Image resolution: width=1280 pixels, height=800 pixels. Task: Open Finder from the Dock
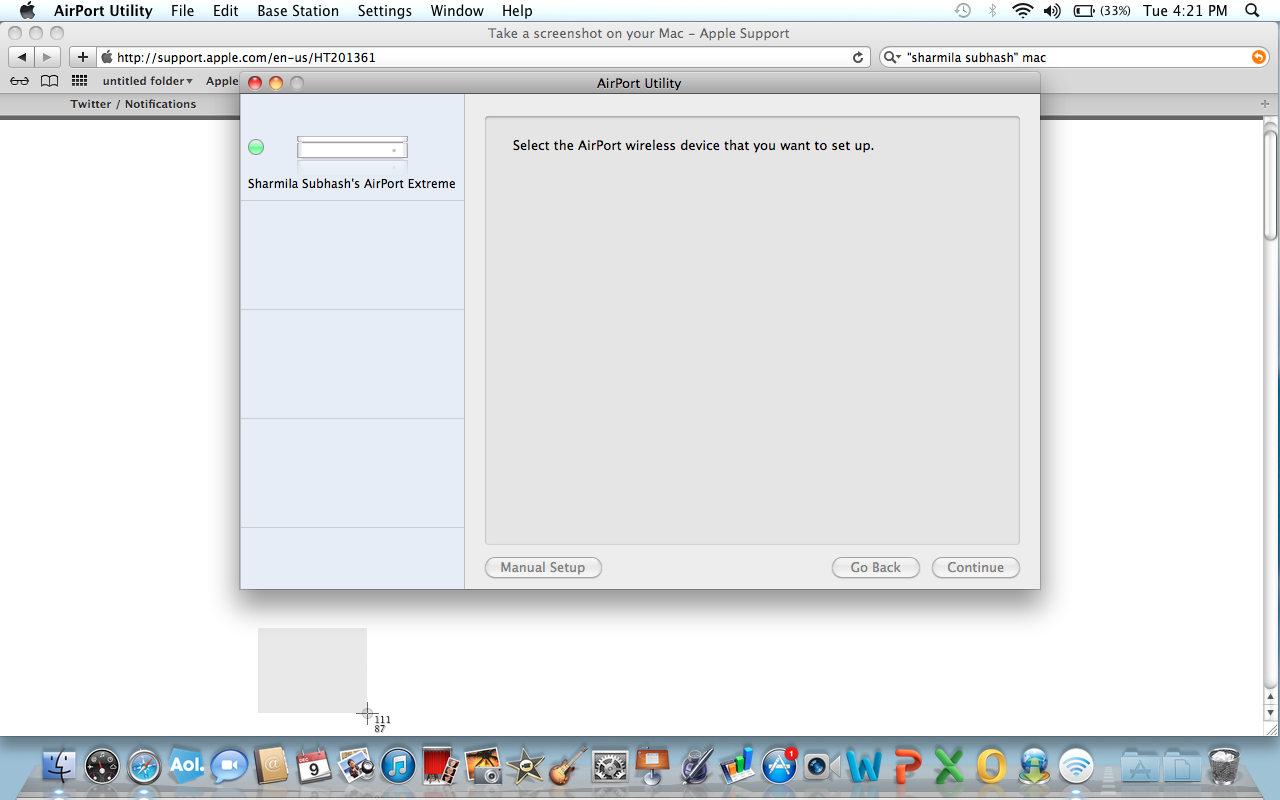coord(60,767)
